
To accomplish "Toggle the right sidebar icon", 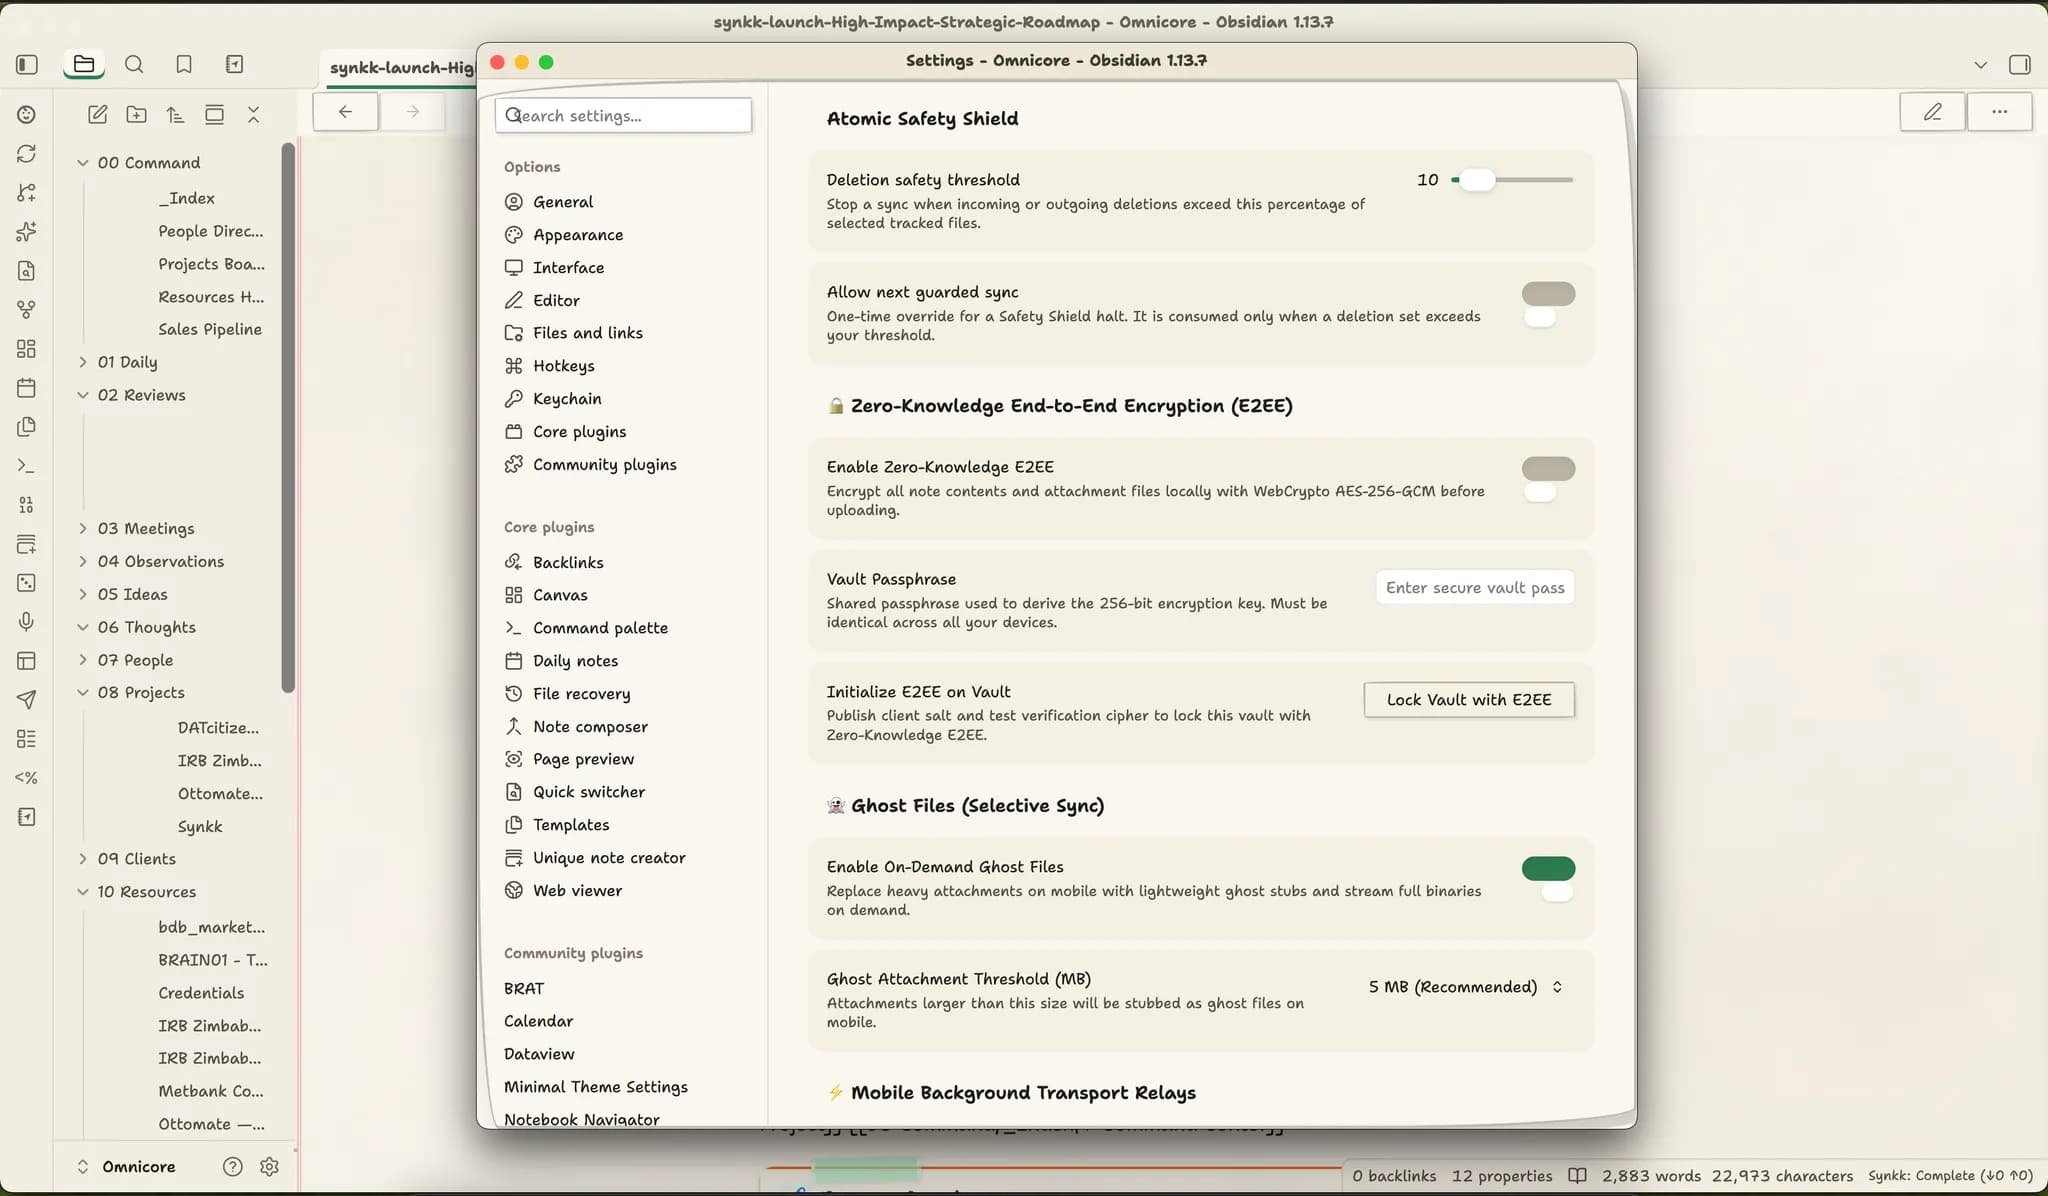I will 2020,65.
